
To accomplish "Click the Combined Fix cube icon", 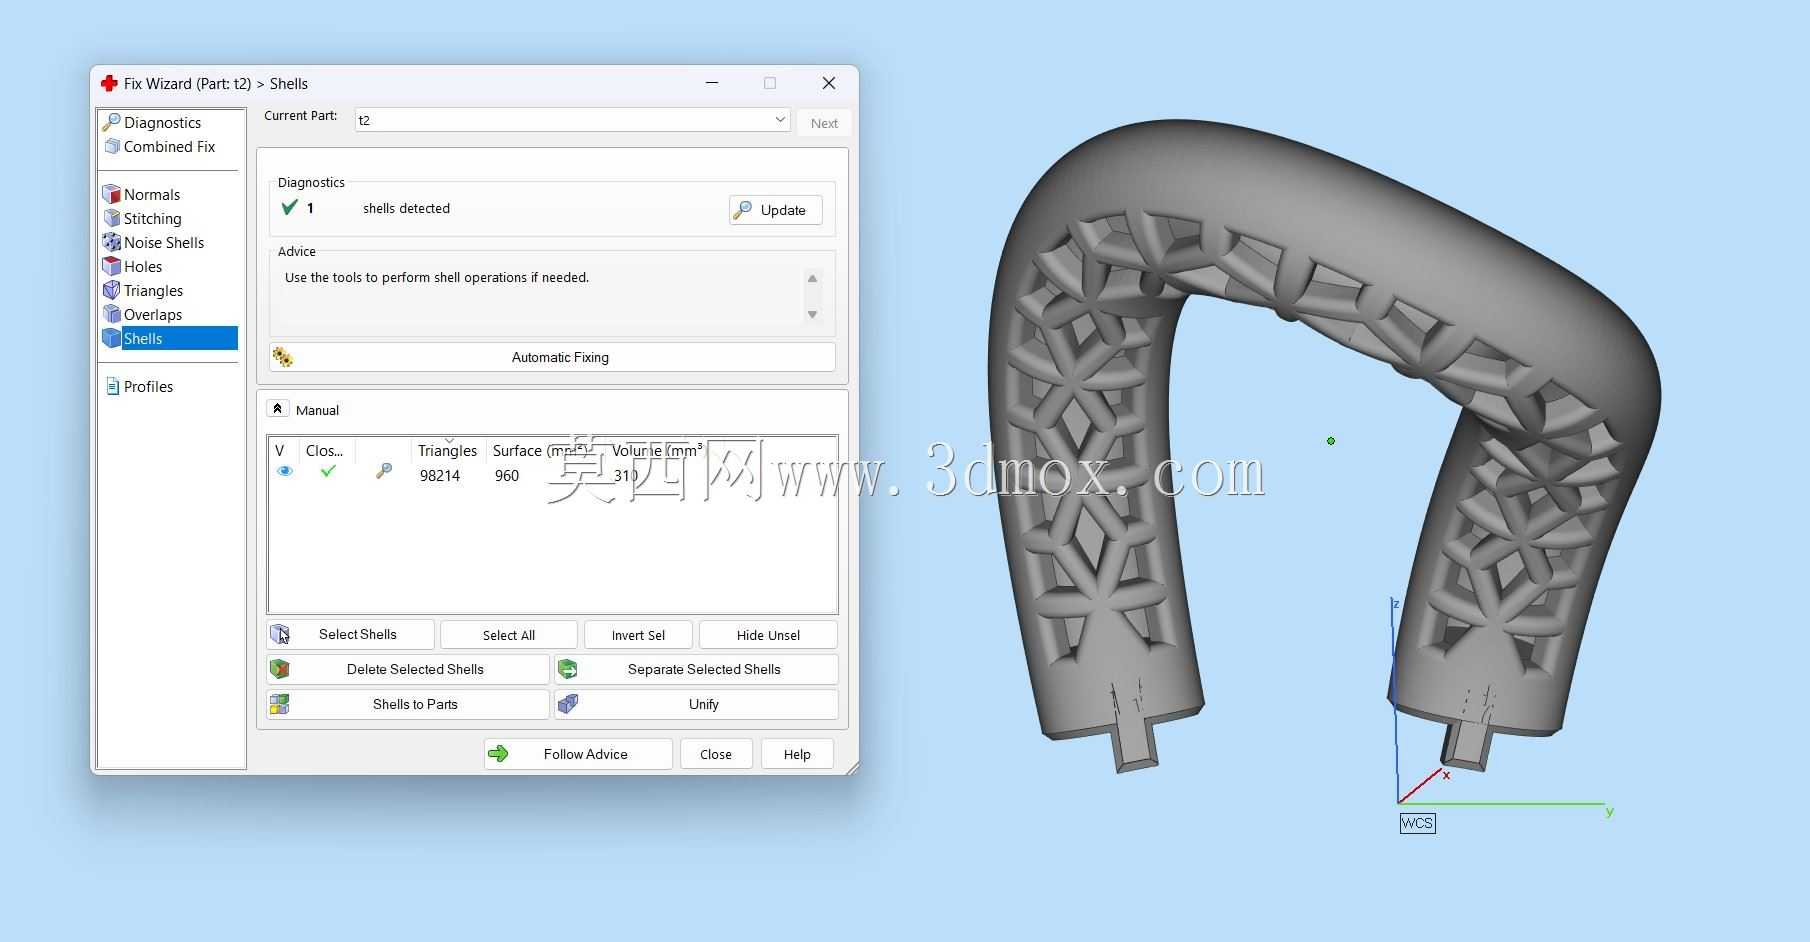I will 112,146.
